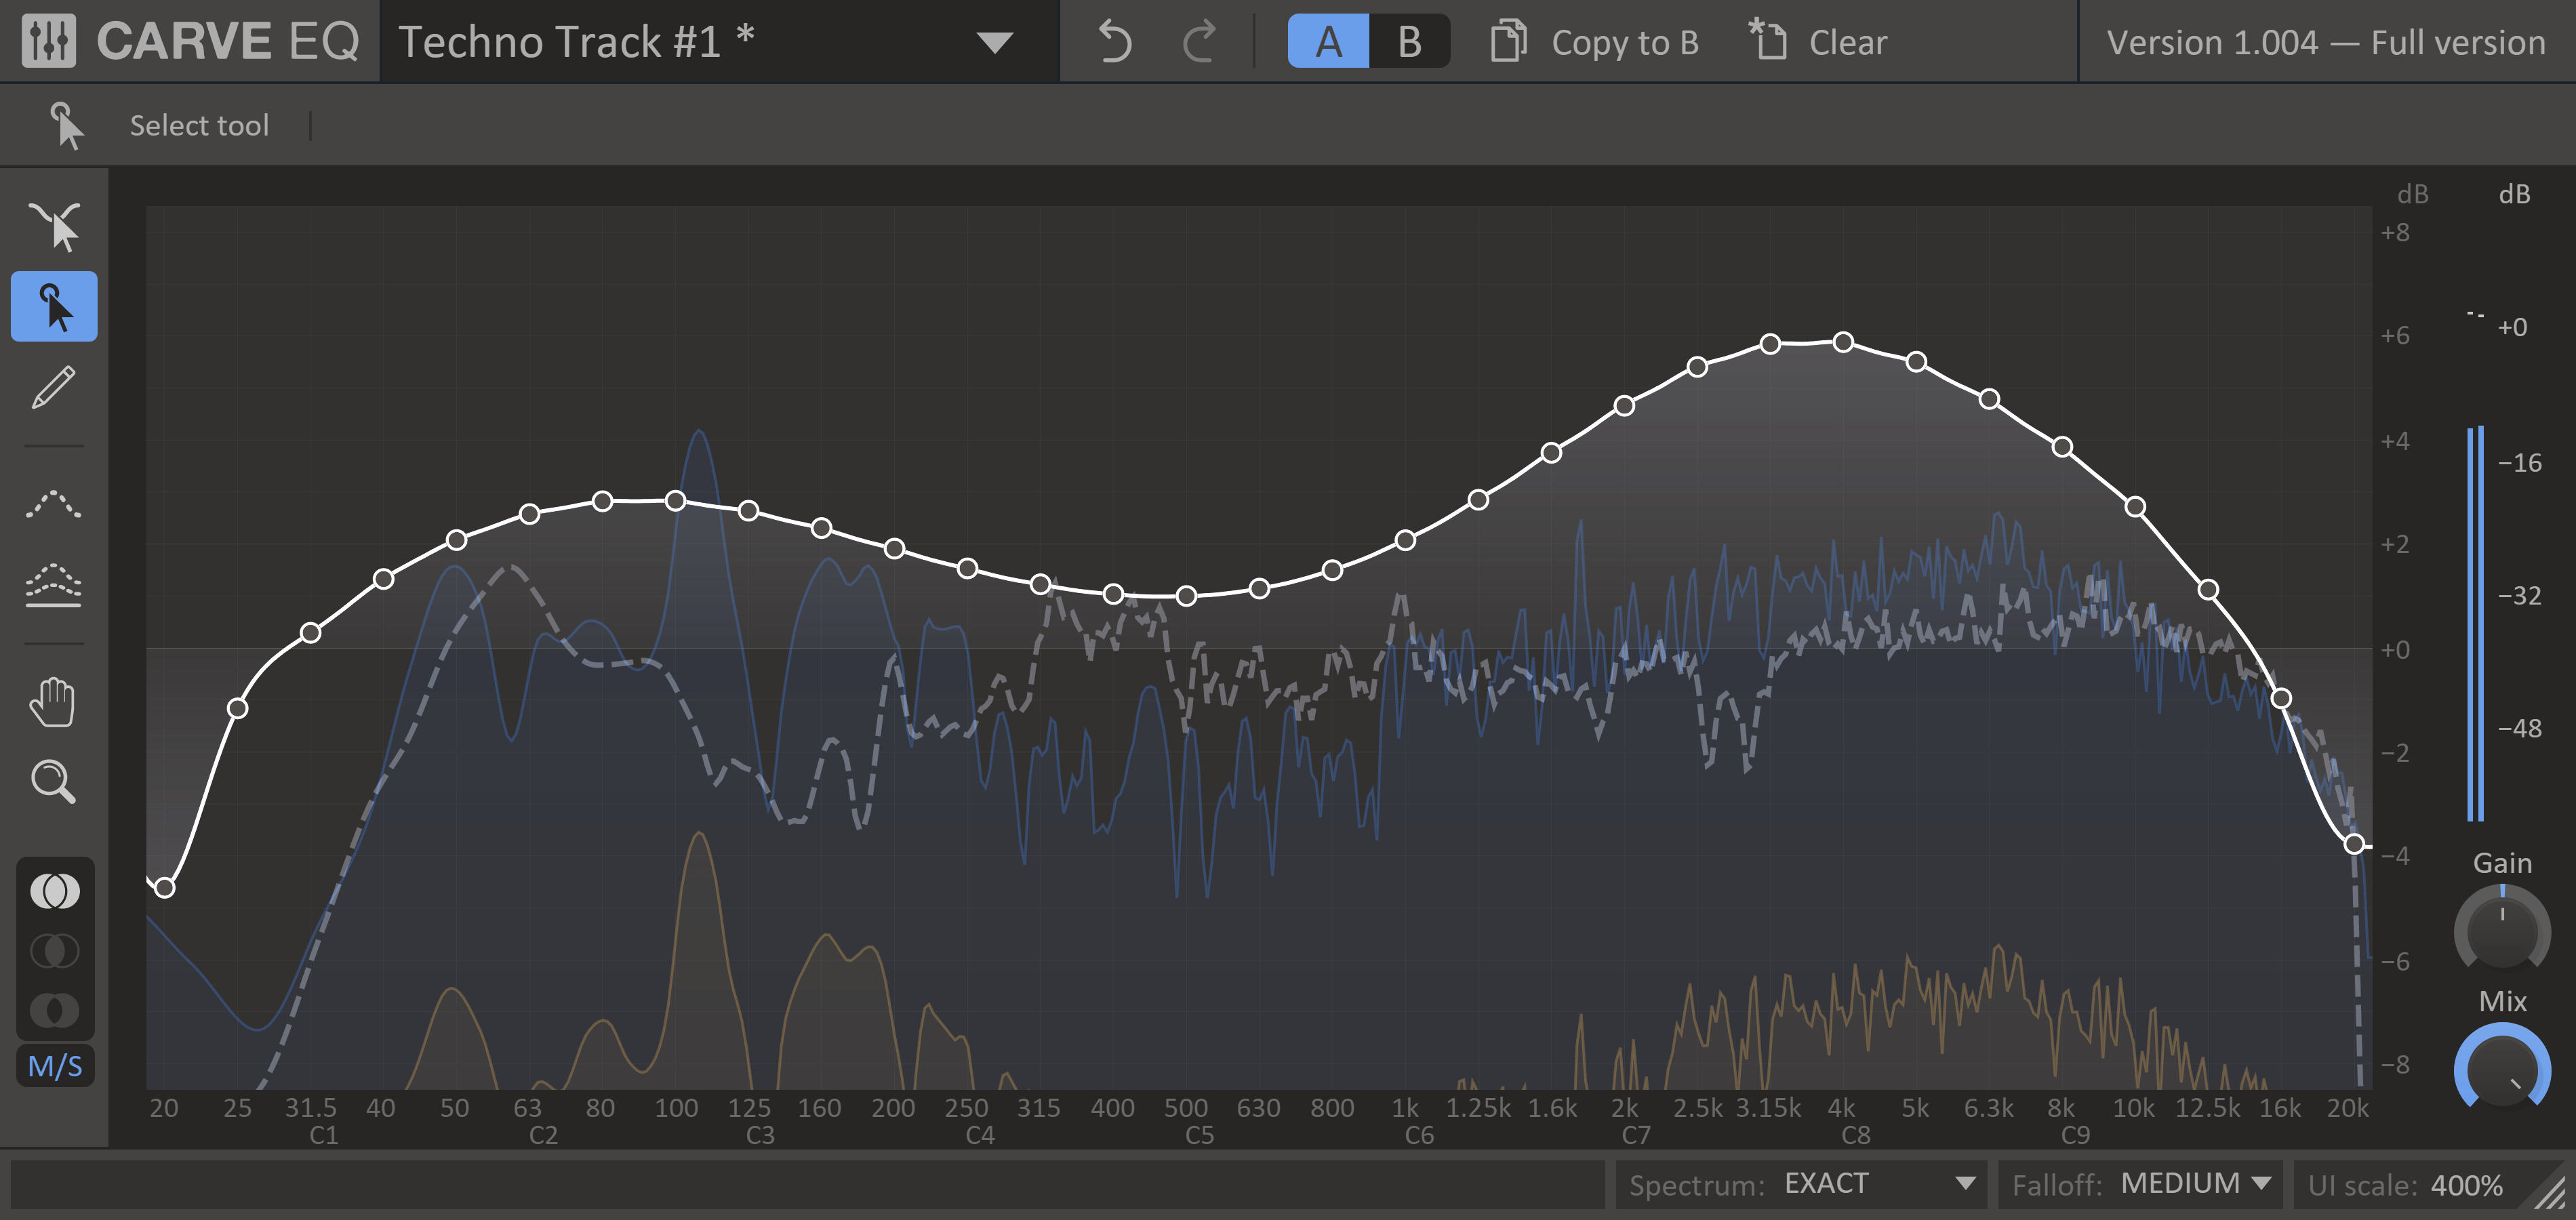Click Copy to B button
The height and width of the screenshot is (1220, 2576).
point(1595,42)
